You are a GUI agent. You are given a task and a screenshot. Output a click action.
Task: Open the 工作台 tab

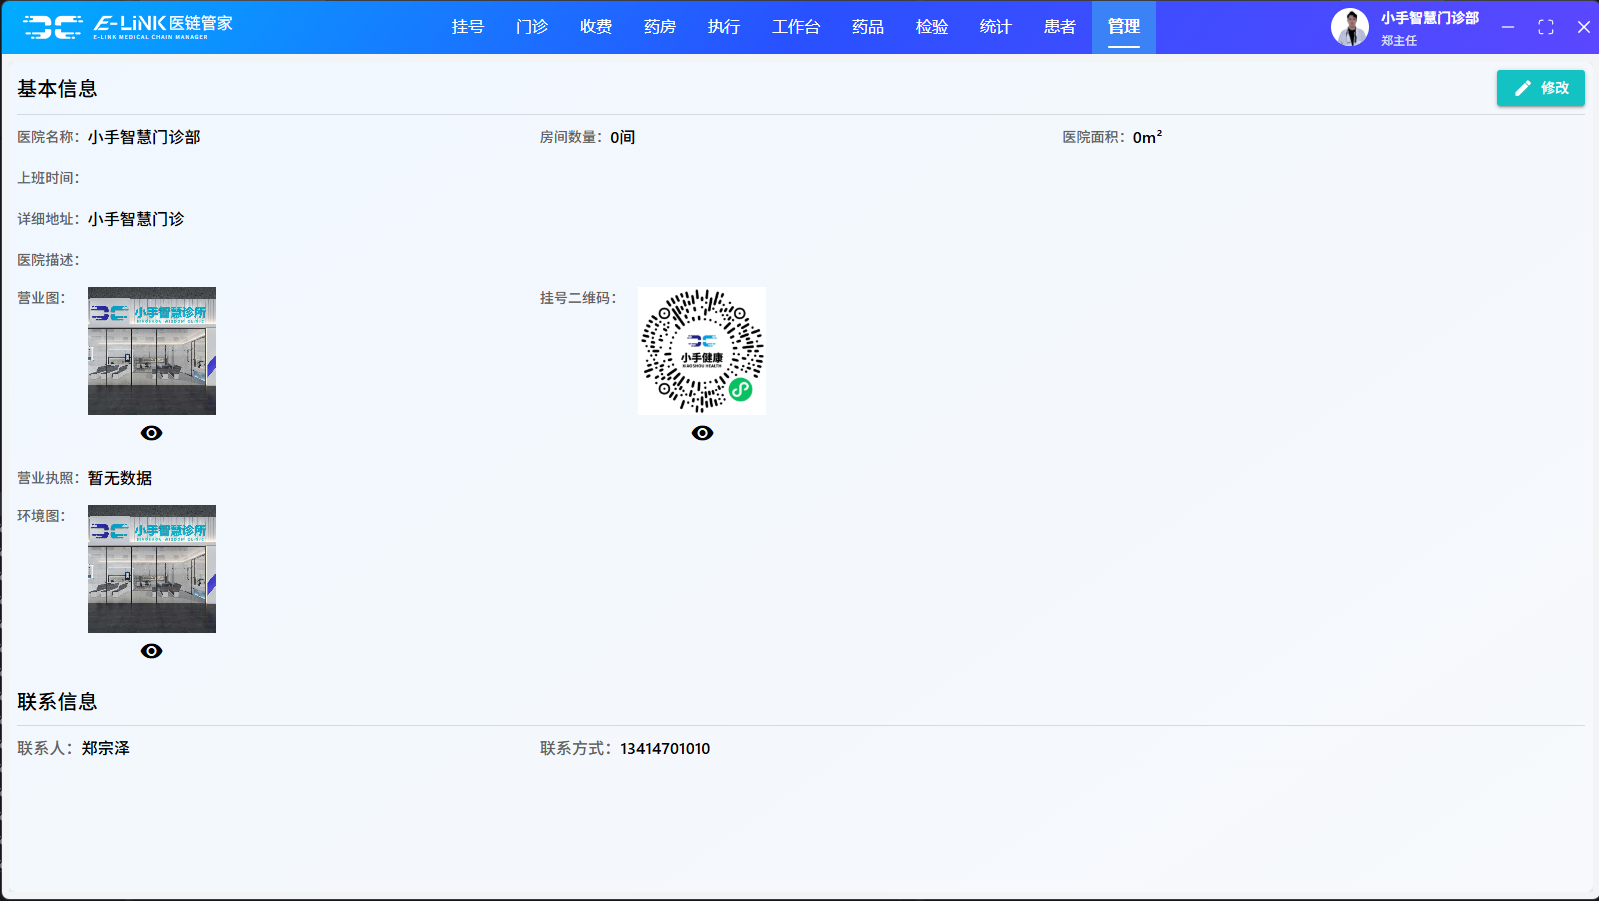[795, 27]
